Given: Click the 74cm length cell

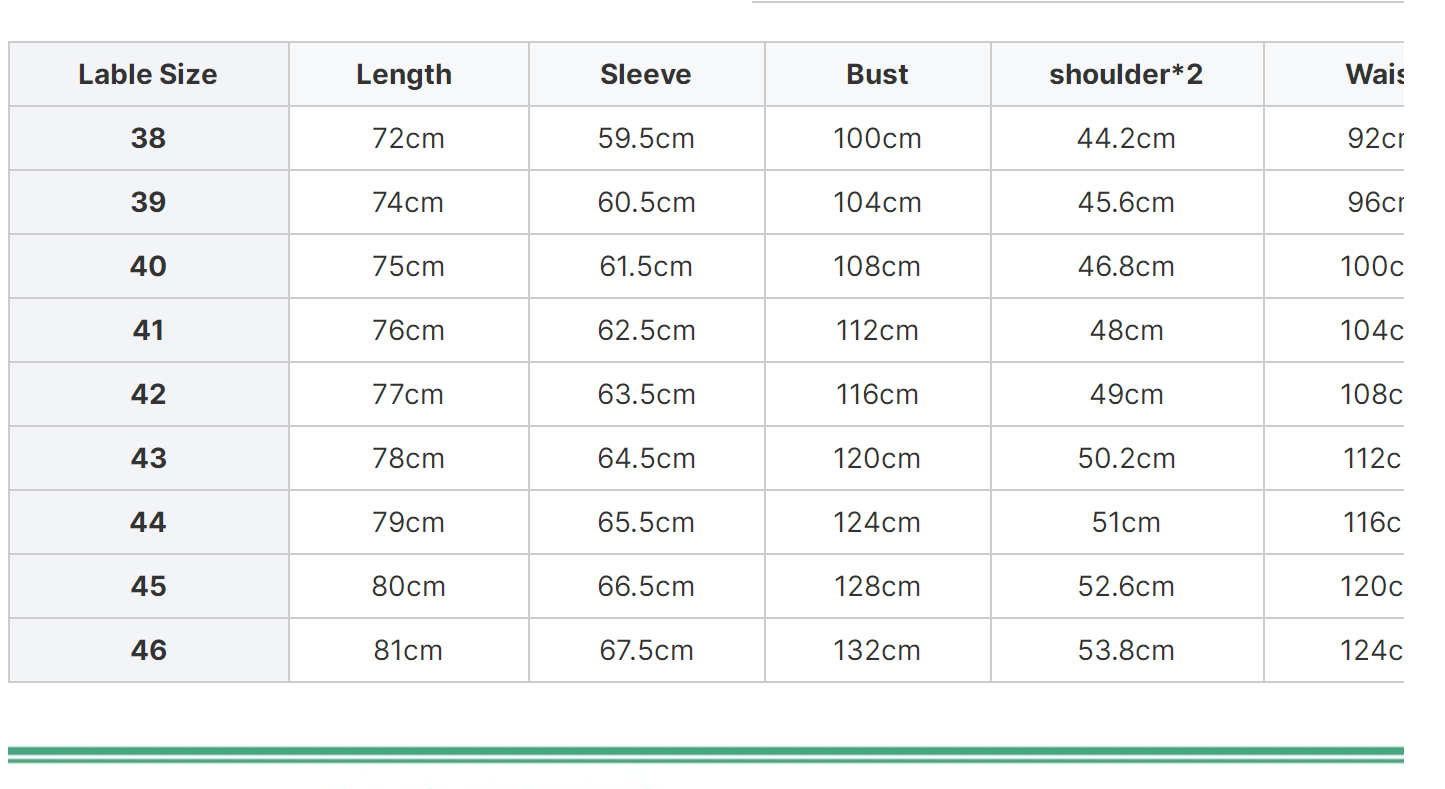Looking at the screenshot, I should pos(408,202).
